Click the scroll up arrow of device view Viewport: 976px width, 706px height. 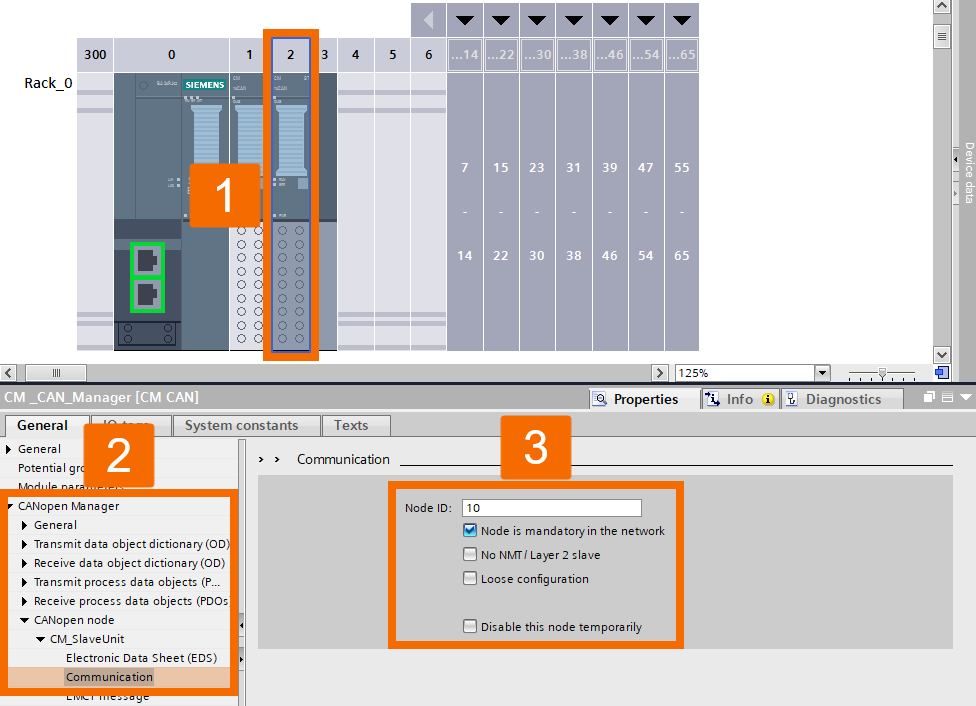click(x=942, y=6)
